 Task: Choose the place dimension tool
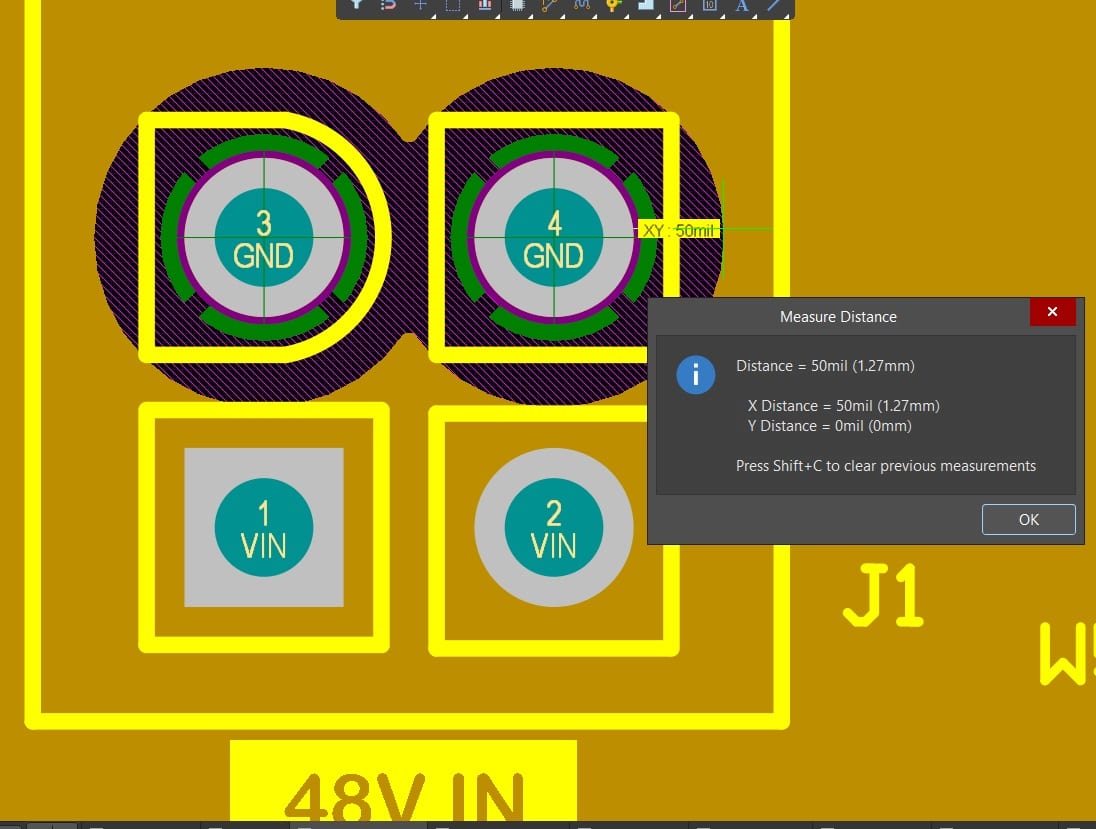click(x=709, y=4)
